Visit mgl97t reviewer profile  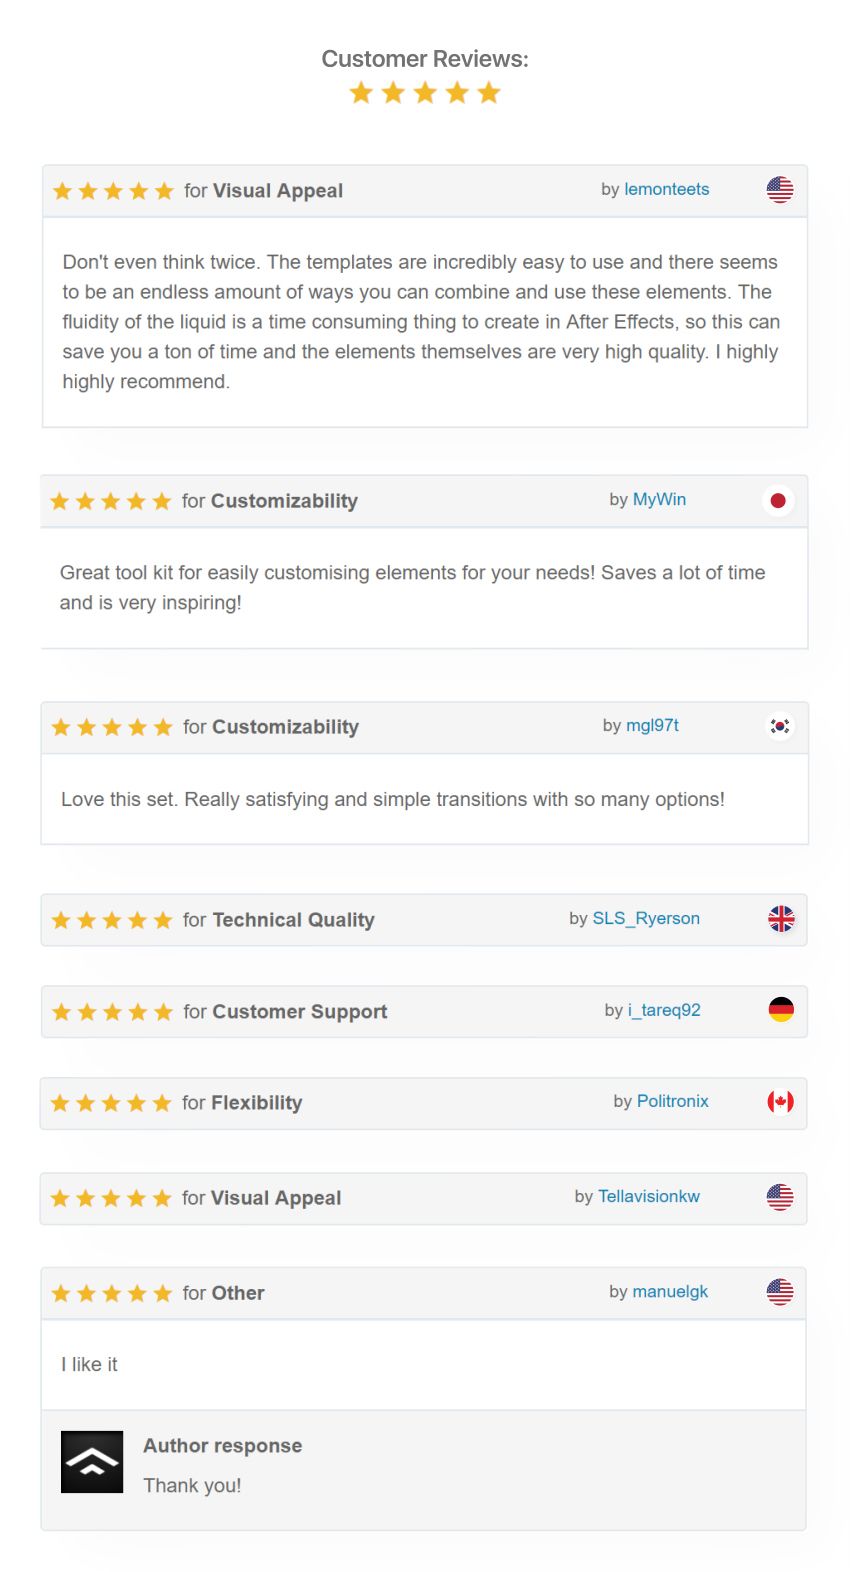tap(653, 725)
